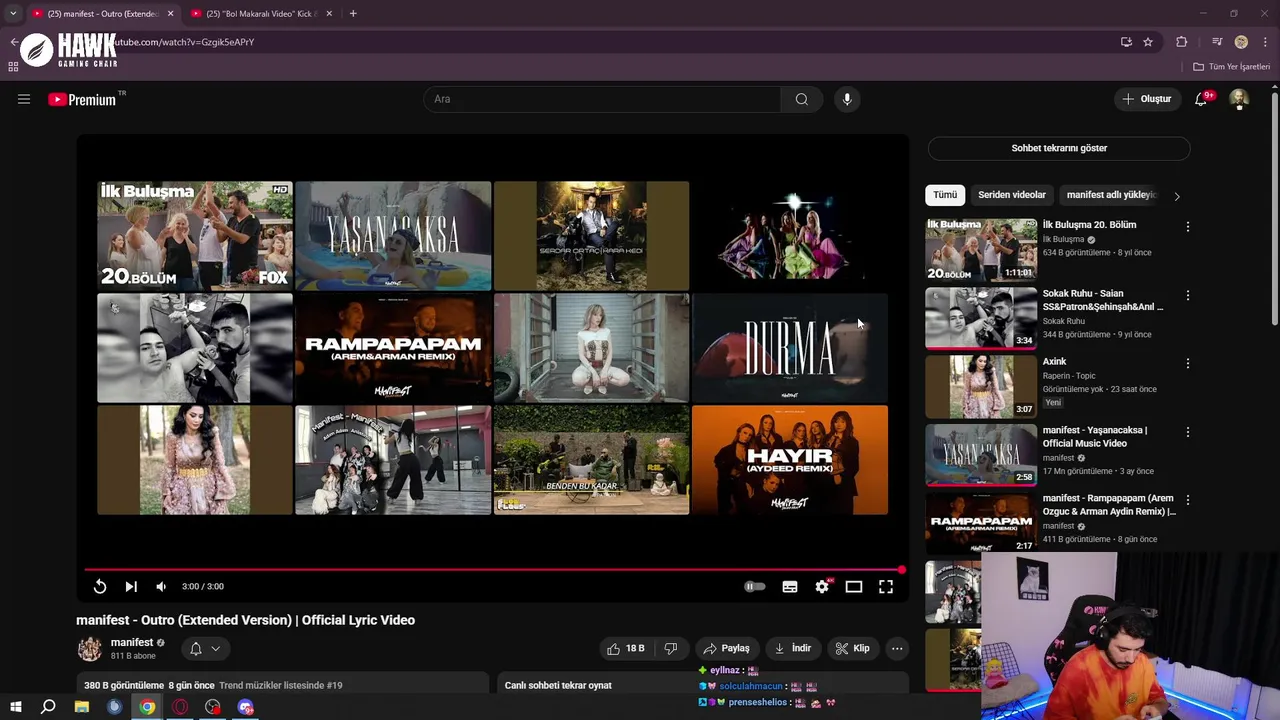Open File Explorer from the taskbar

[82, 707]
